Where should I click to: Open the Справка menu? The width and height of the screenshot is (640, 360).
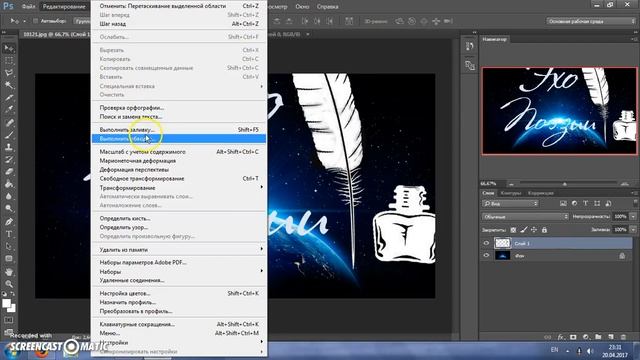click(327, 7)
